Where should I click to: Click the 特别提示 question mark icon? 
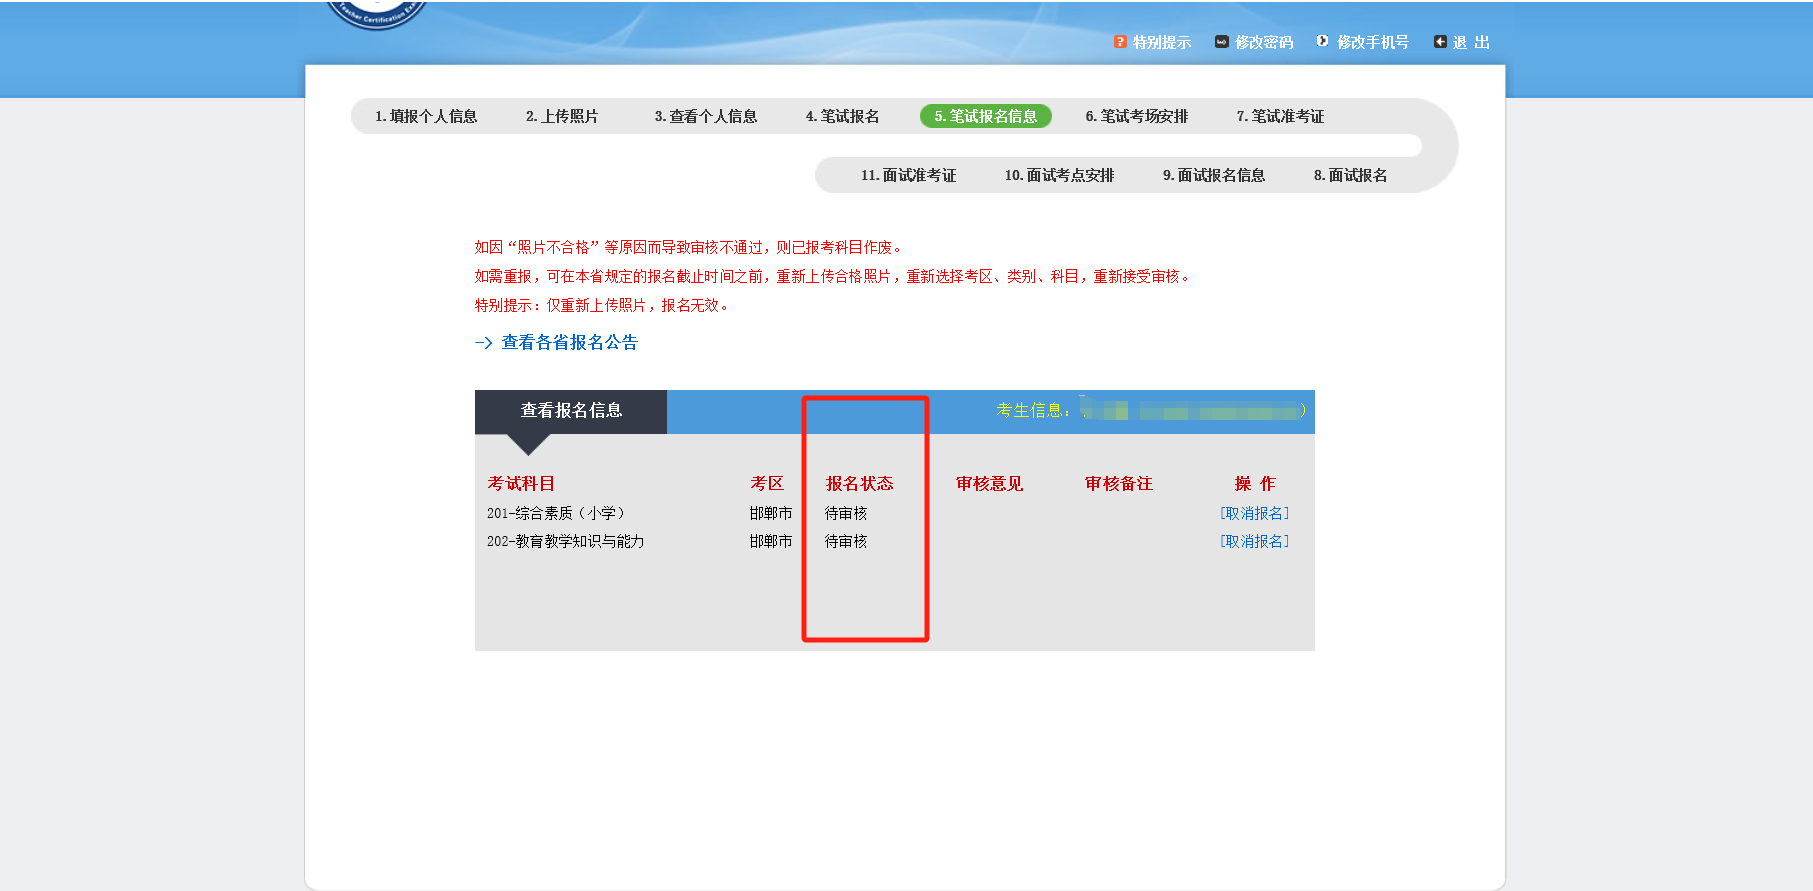pos(1120,42)
